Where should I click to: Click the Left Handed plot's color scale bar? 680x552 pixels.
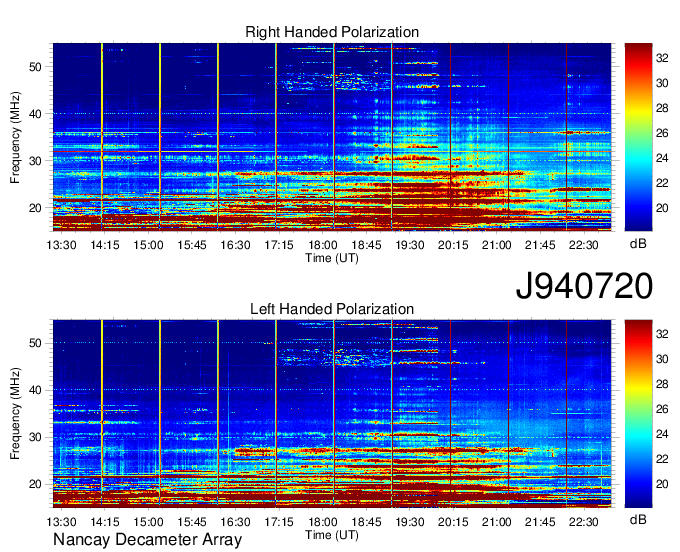638,414
